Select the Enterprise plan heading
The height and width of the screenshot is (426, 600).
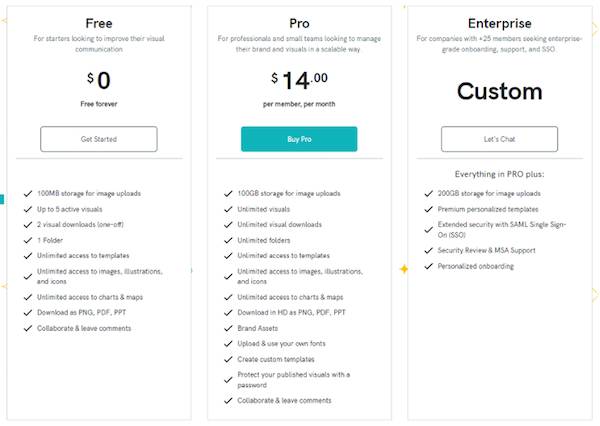(498, 21)
